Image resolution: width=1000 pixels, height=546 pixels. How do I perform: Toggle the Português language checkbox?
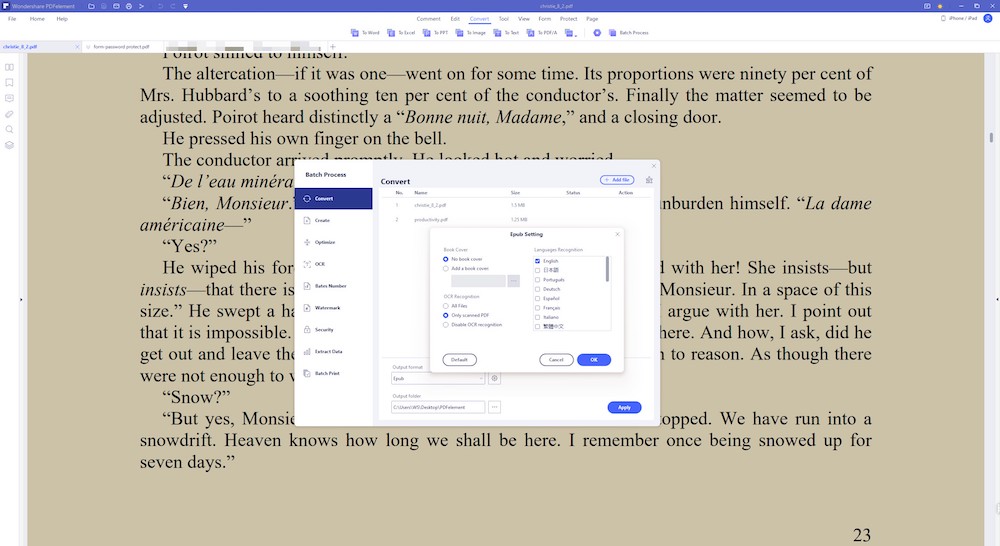pyautogui.click(x=537, y=280)
